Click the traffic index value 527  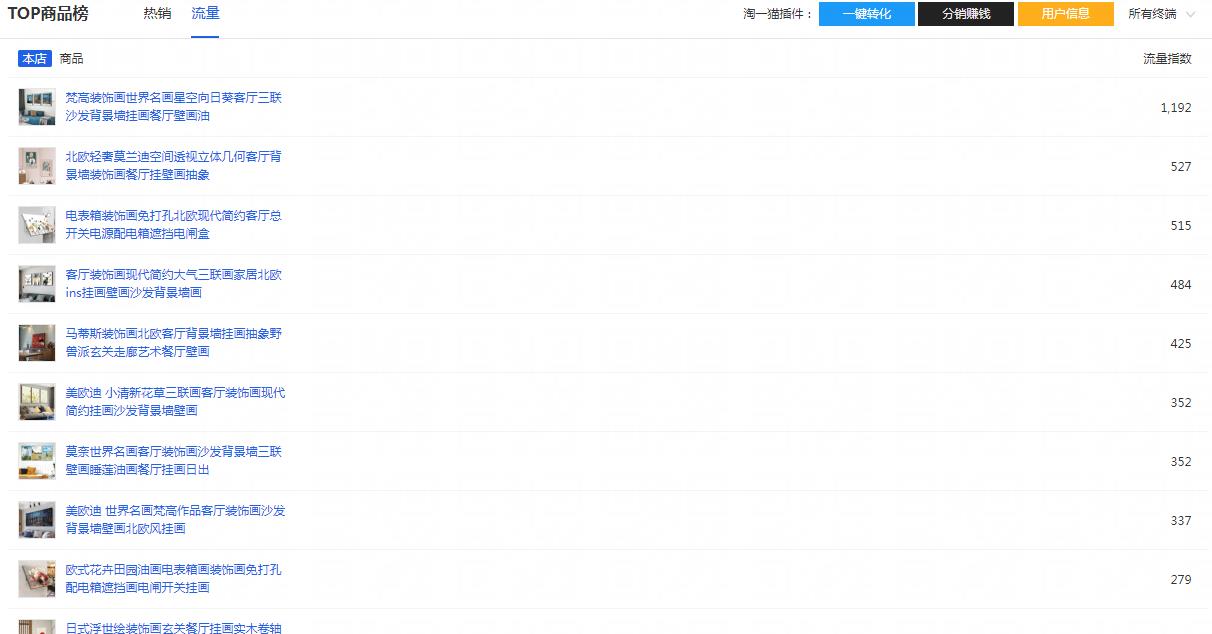1181,167
